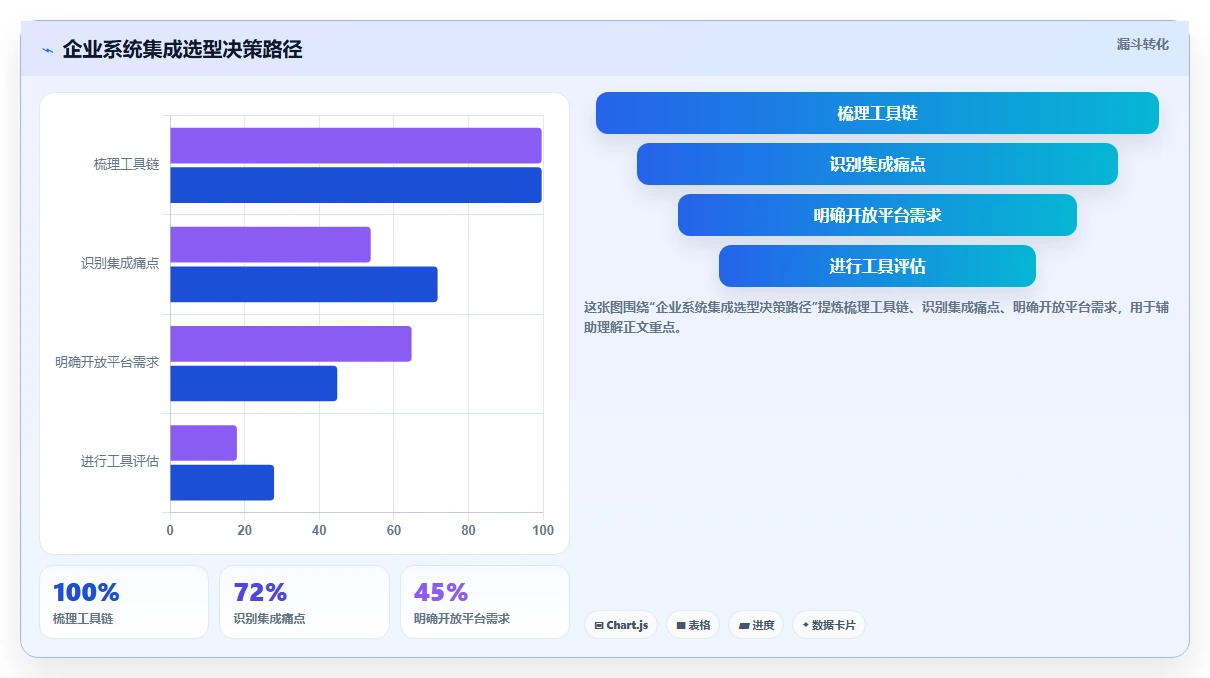Select the 梳理工具链 funnel stage
The image size is (1210, 678).
pyautogui.click(x=877, y=113)
